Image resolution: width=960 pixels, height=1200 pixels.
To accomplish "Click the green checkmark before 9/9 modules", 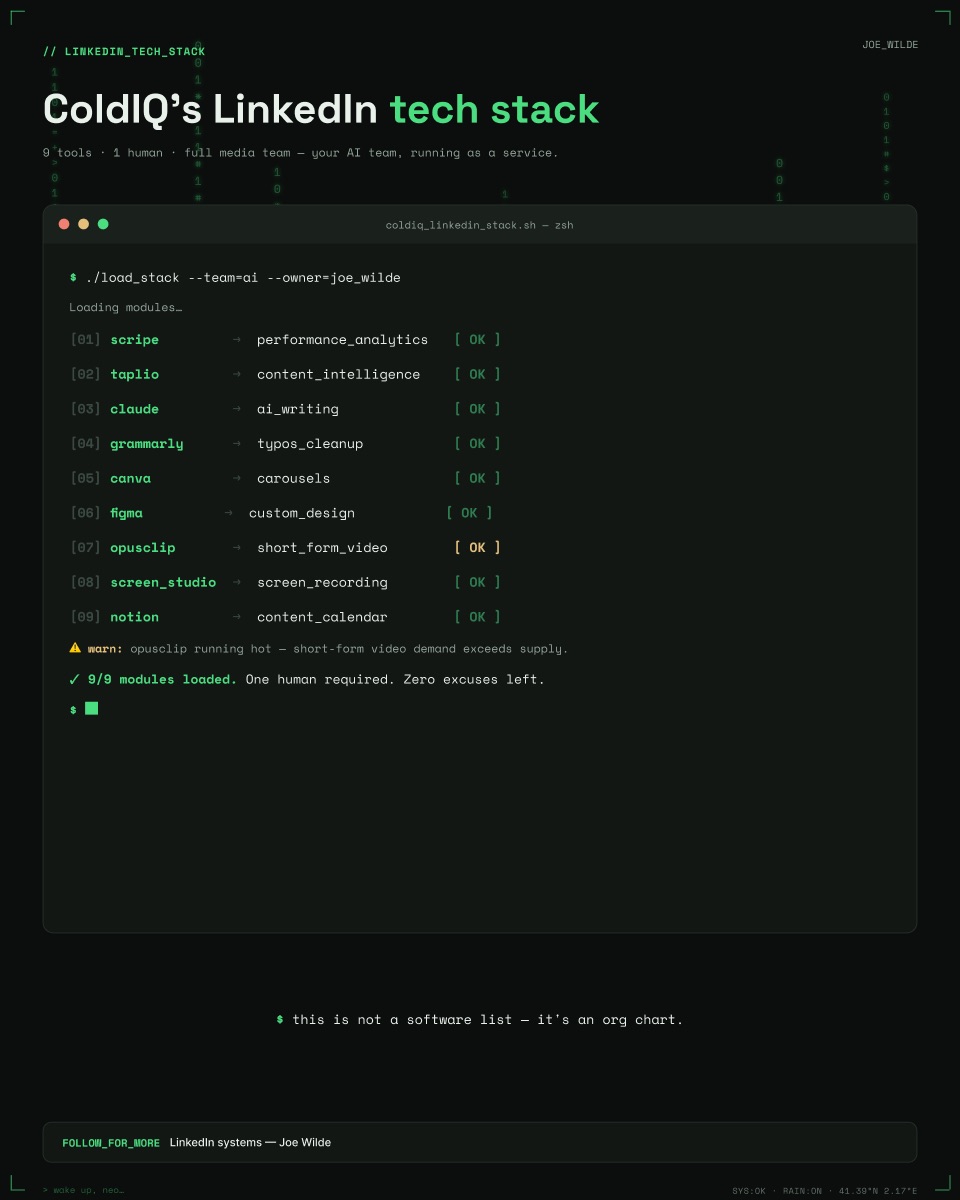I will click(74, 679).
